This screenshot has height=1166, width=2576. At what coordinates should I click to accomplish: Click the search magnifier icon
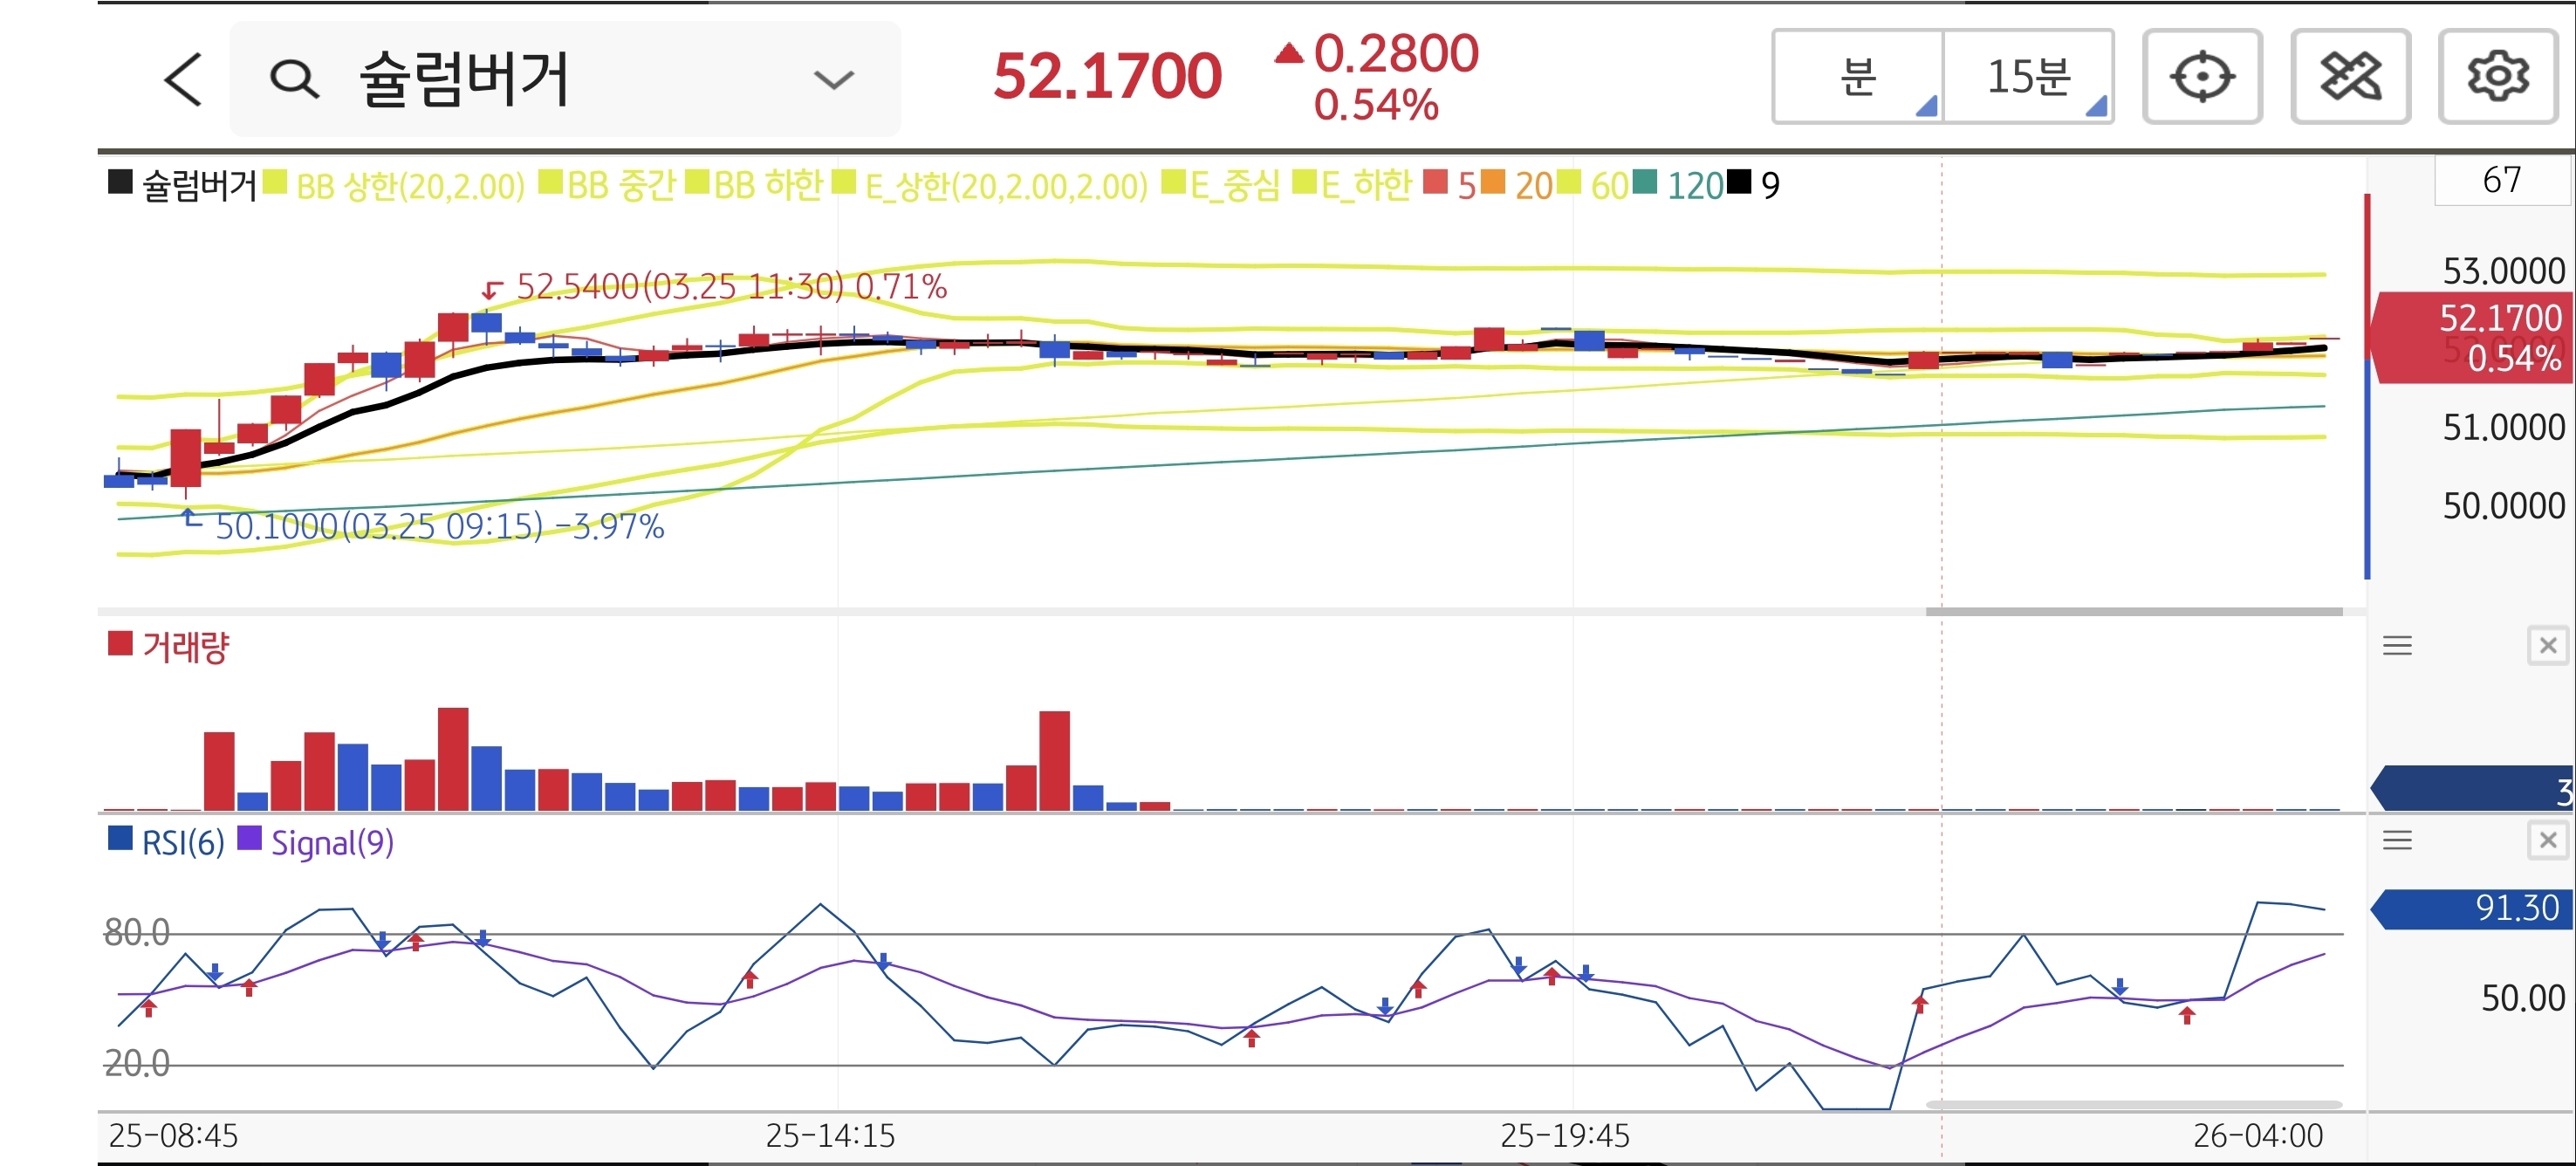(294, 79)
